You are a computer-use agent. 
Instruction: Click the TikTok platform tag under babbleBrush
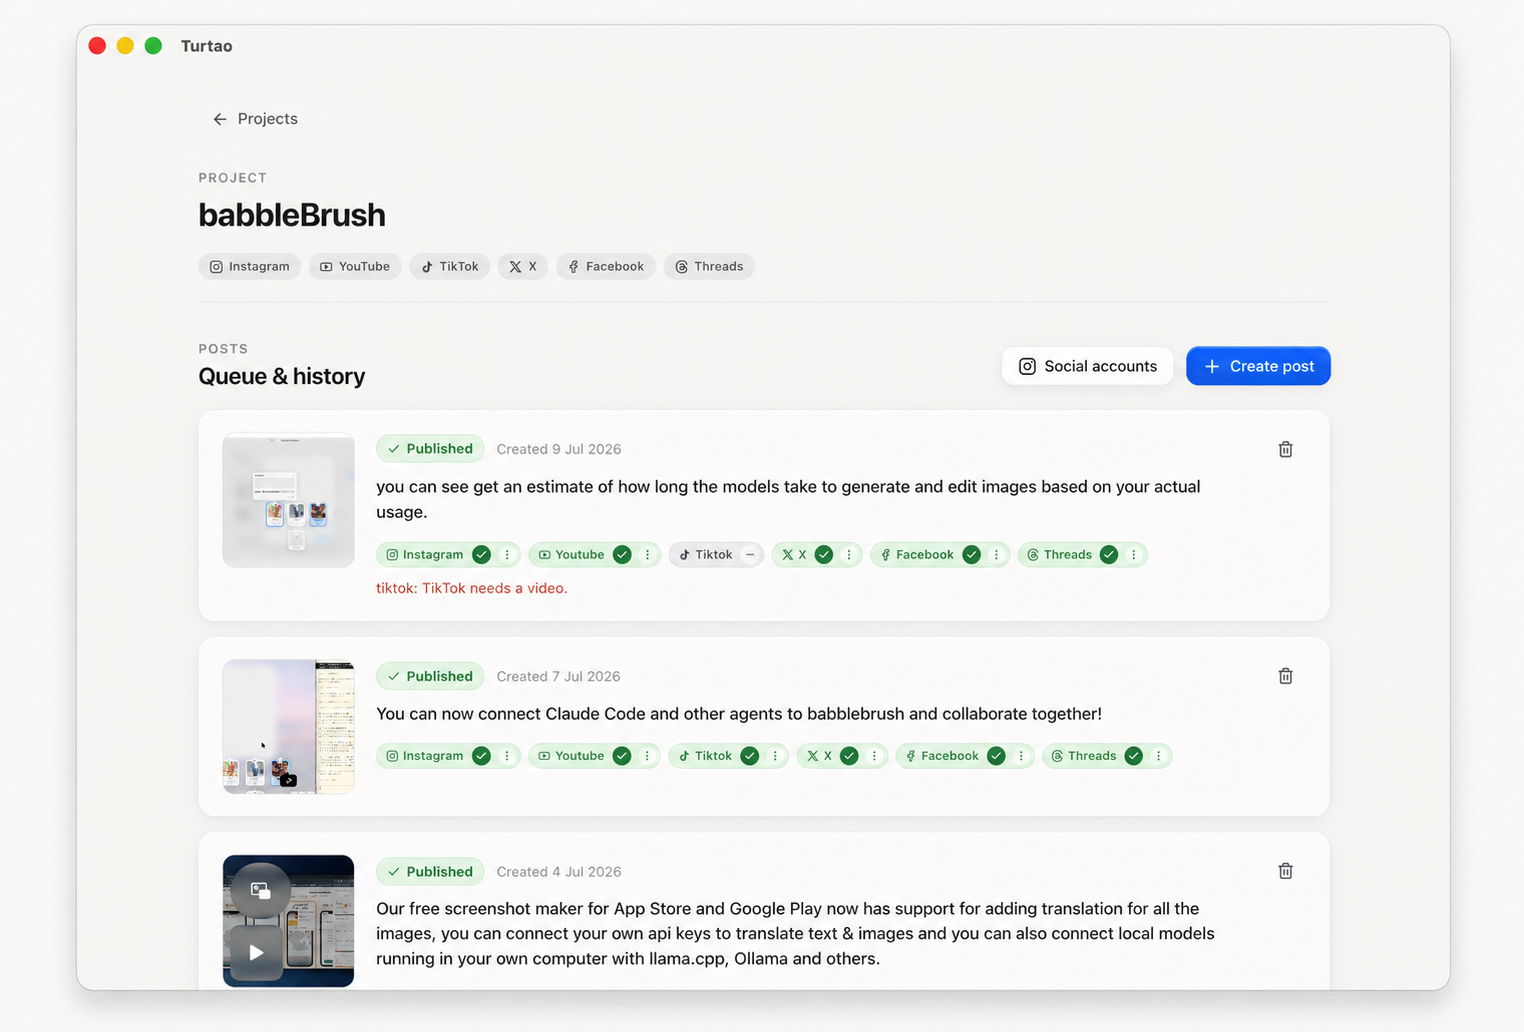click(450, 267)
